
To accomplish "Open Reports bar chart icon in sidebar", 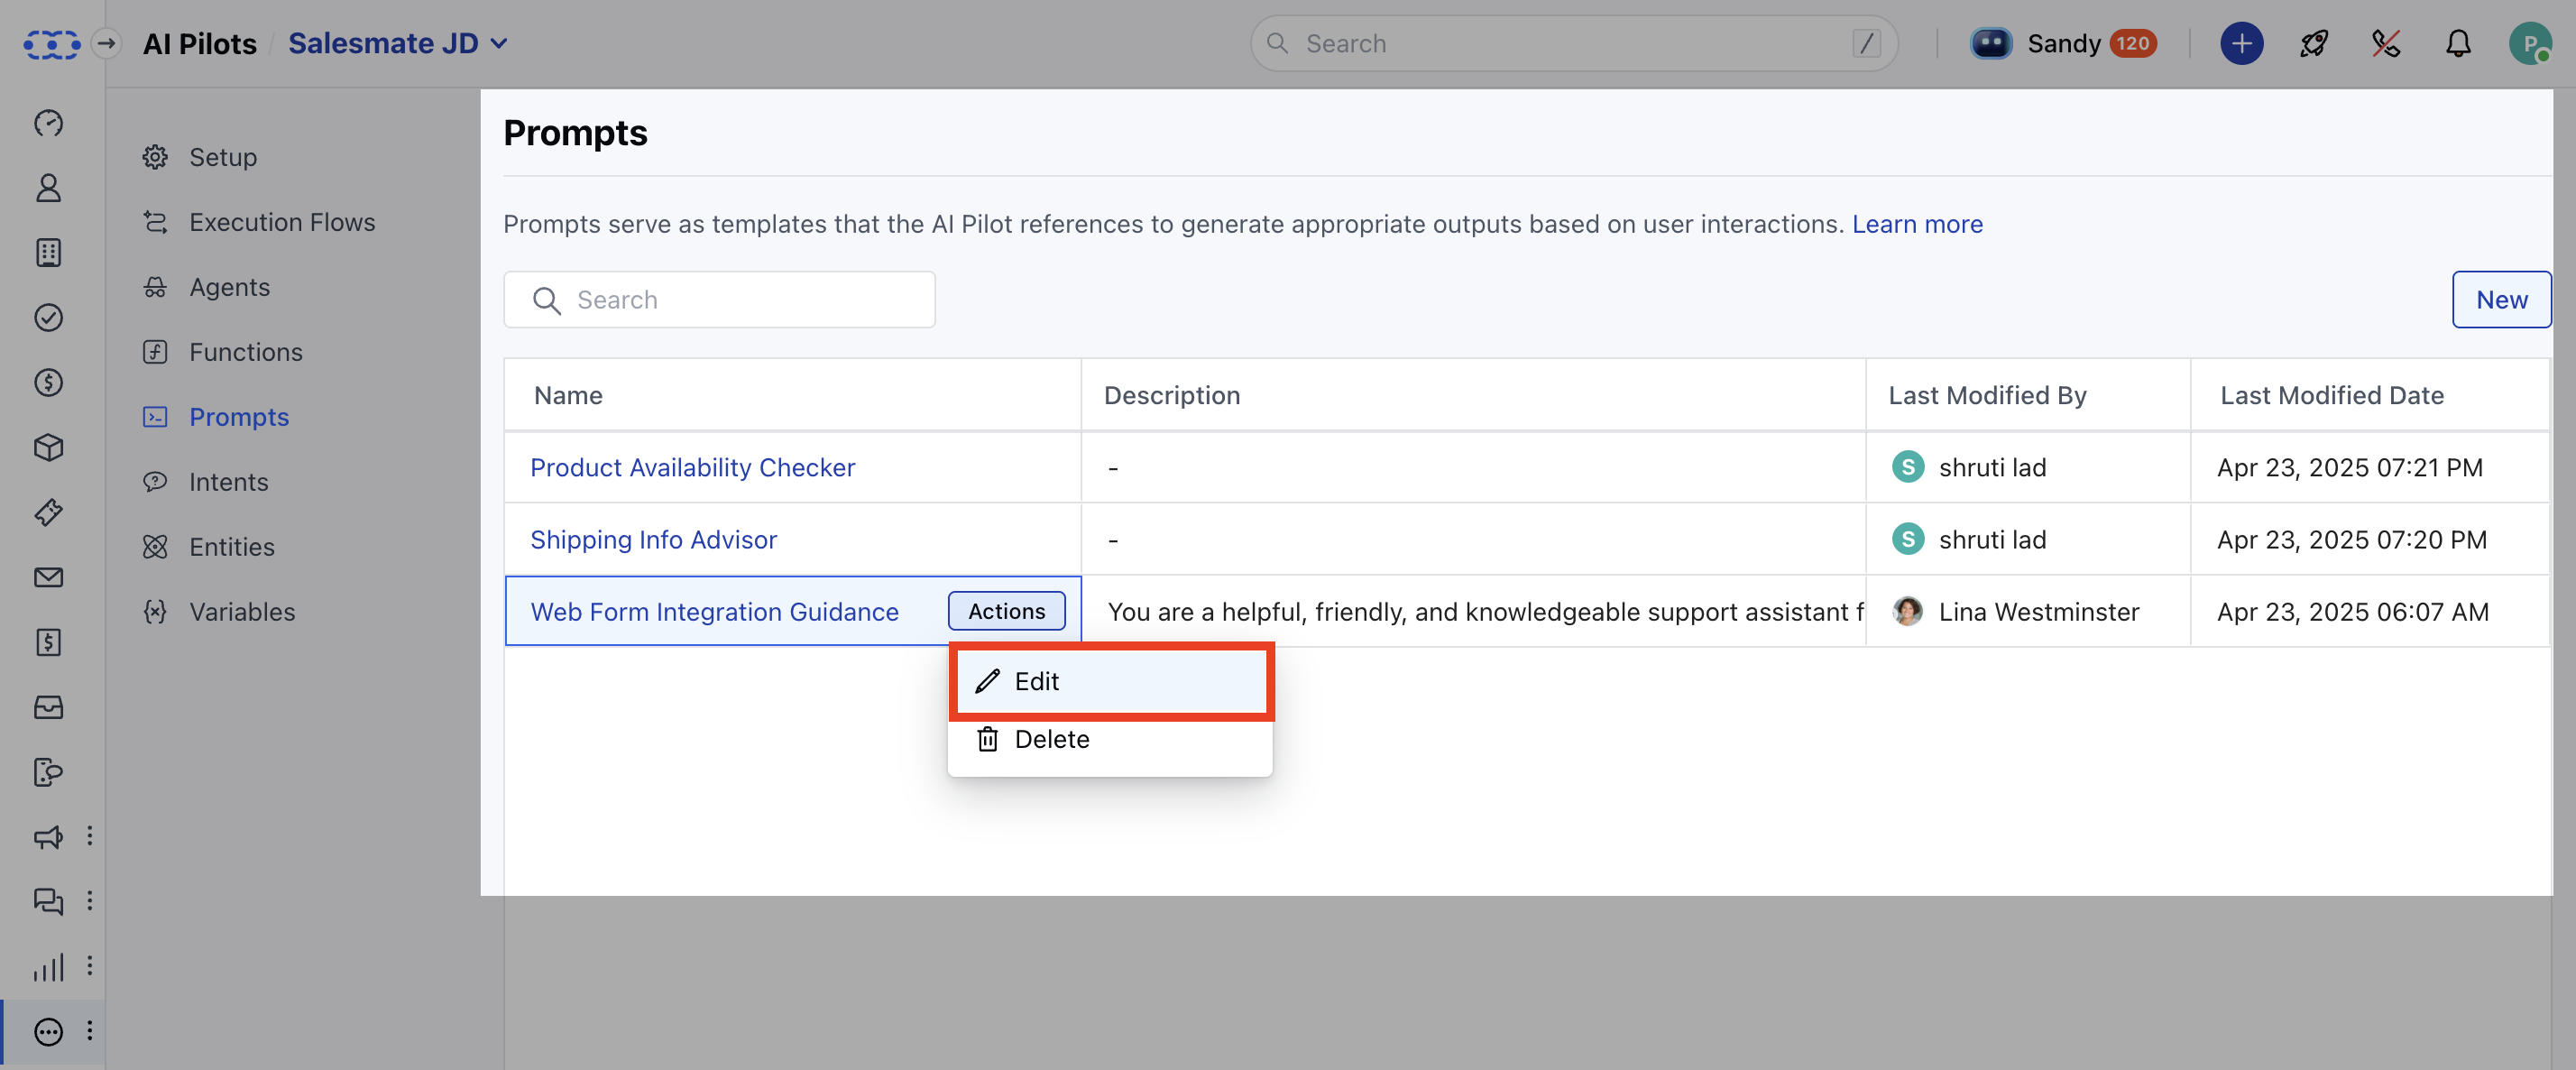I will pyautogui.click(x=48, y=967).
